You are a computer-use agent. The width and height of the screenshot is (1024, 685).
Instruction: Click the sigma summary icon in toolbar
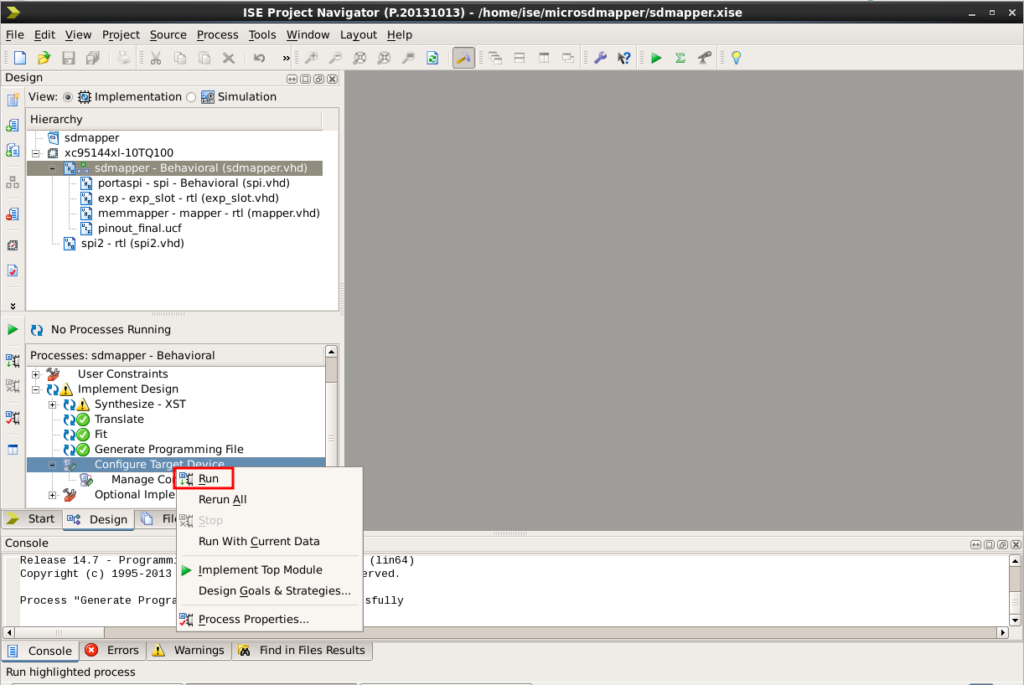coord(680,58)
